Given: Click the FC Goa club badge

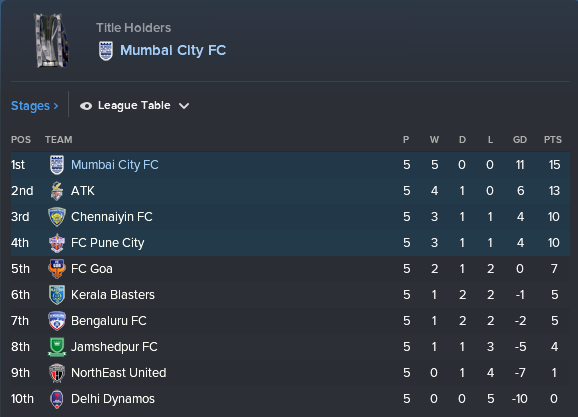Looking at the screenshot, I should point(57,269).
